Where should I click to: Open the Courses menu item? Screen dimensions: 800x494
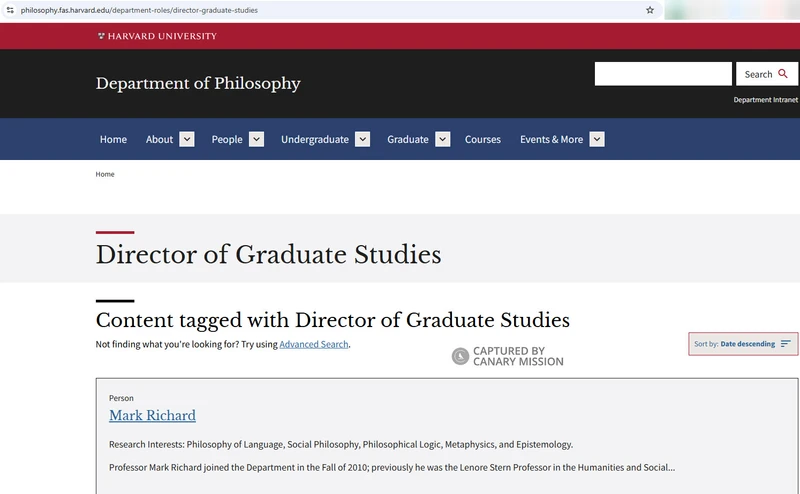pyautogui.click(x=483, y=139)
